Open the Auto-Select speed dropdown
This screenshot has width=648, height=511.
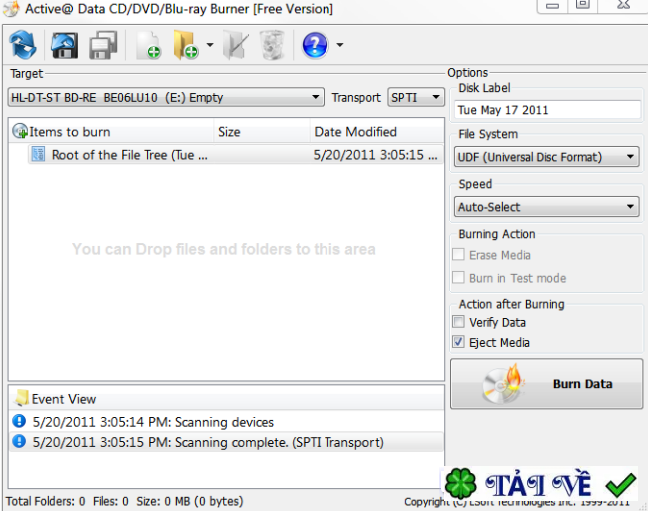click(x=546, y=206)
